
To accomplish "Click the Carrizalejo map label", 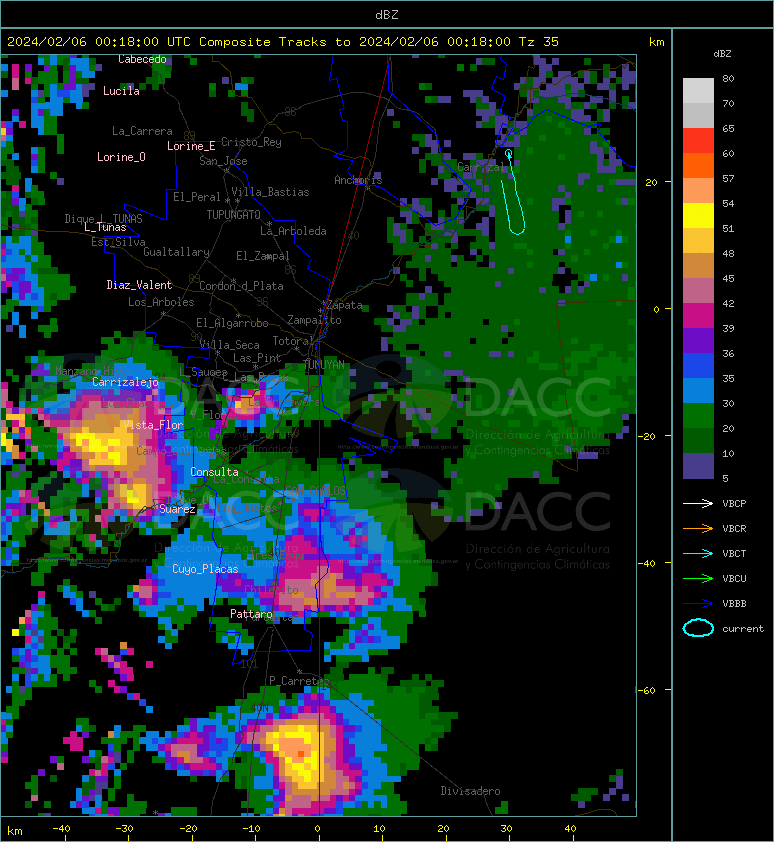I will pyautogui.click(x=125, y=382).
